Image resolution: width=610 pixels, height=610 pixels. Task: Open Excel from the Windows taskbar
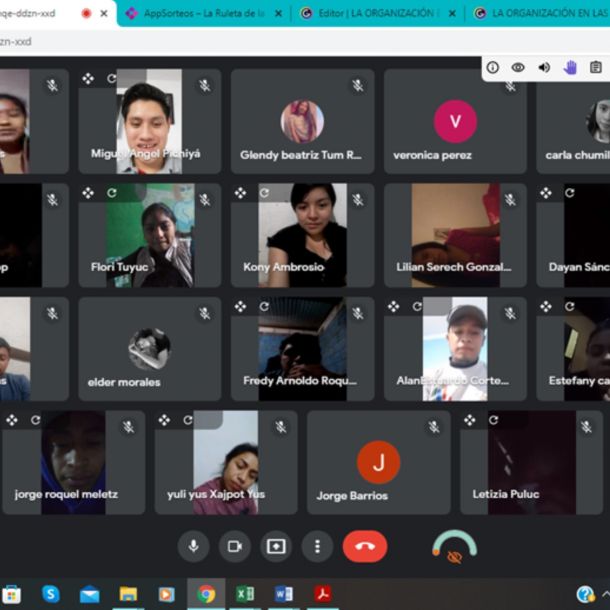(x=245, y=594)
